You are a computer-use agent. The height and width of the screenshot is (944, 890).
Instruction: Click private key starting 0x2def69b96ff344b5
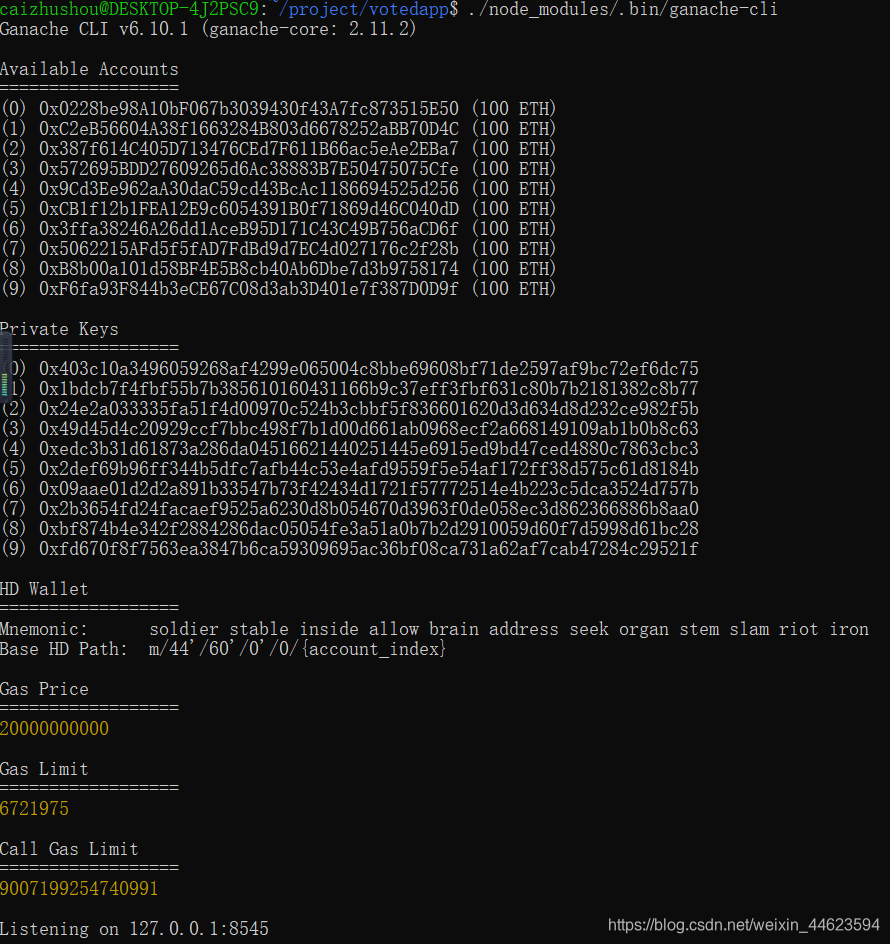click(x=369, y=468)
